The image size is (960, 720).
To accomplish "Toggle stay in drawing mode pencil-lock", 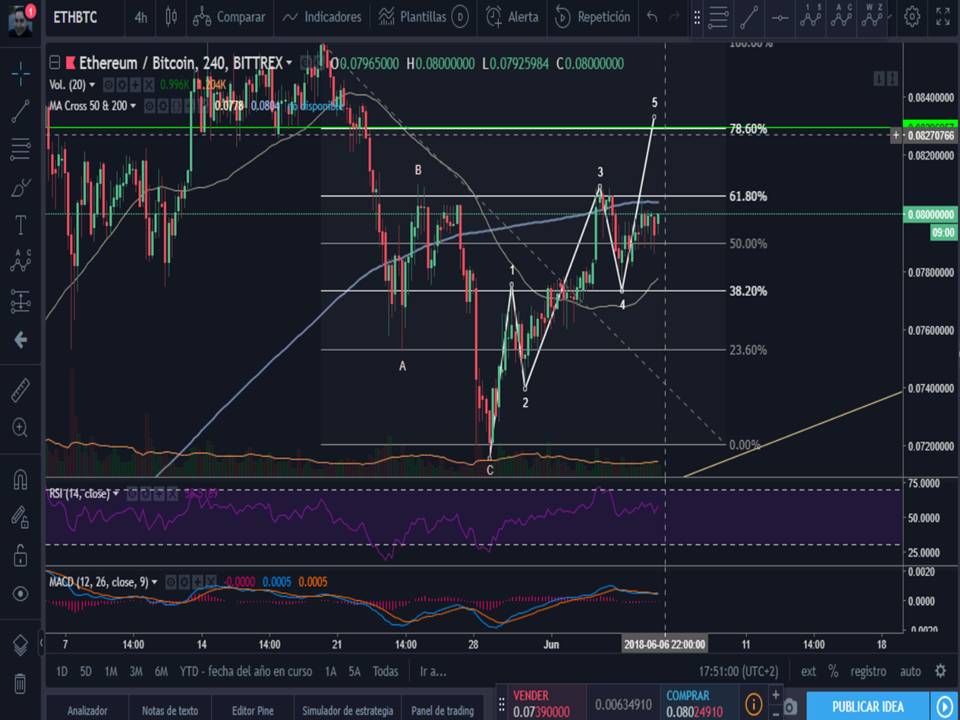I will 20,517.
